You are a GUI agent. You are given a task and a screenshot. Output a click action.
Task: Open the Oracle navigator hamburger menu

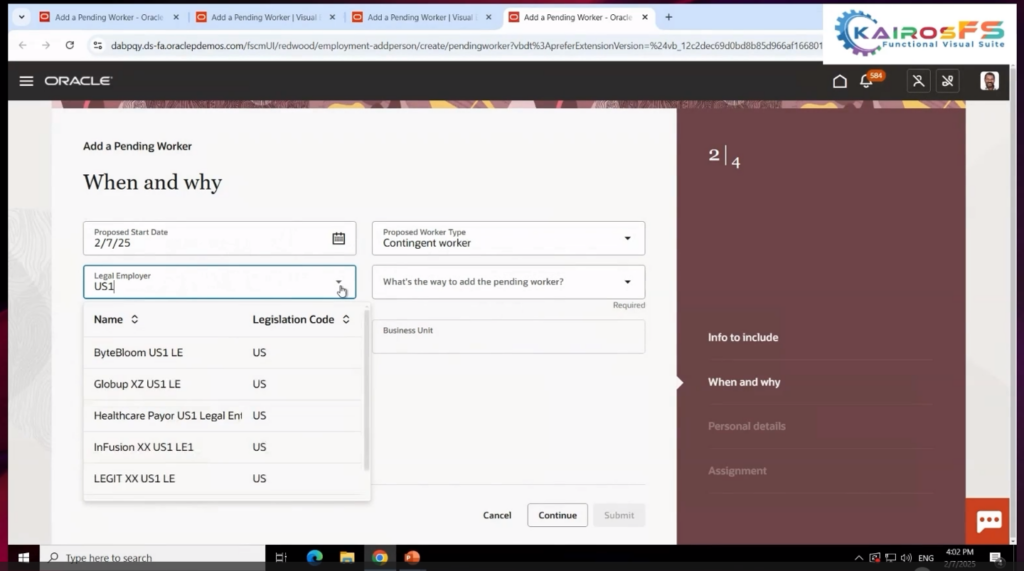click(26, 81)
